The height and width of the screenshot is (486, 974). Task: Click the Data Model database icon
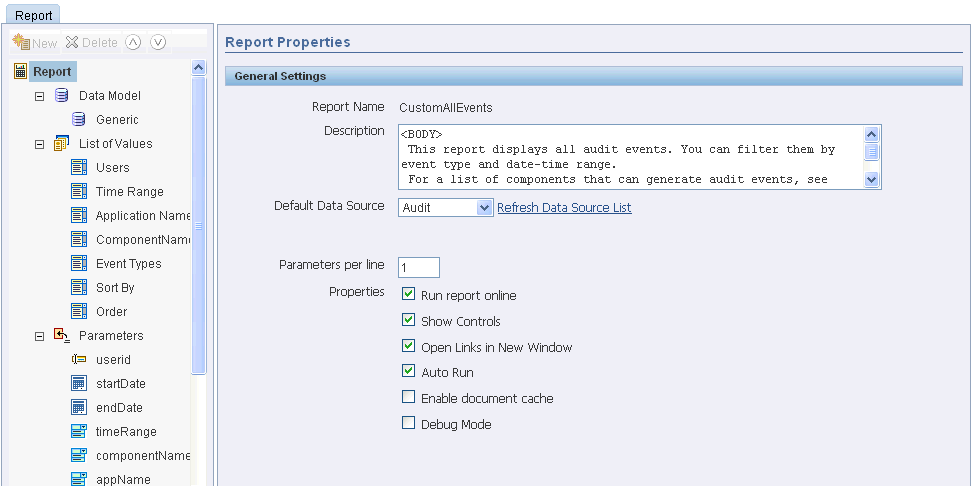pos(61,96)
